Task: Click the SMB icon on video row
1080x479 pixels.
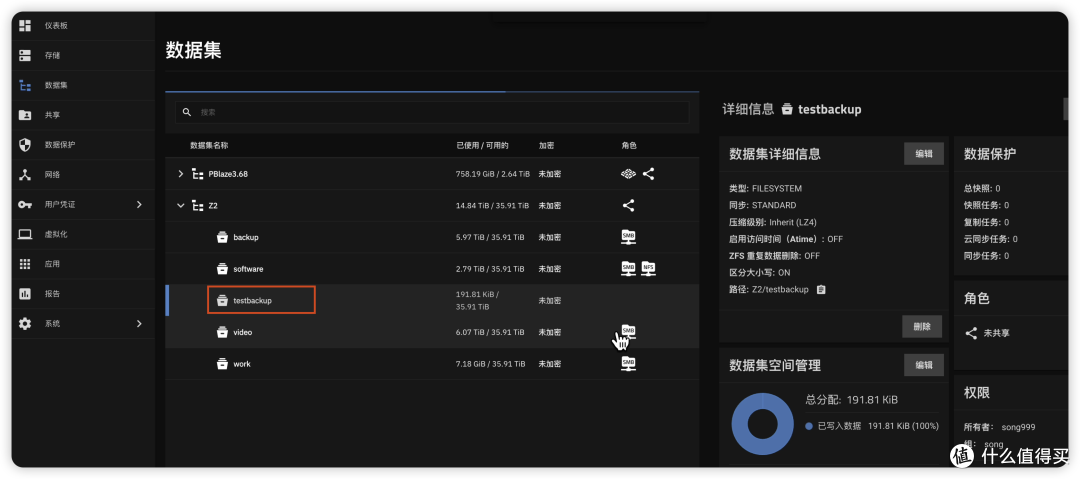Action: [628, 332]
